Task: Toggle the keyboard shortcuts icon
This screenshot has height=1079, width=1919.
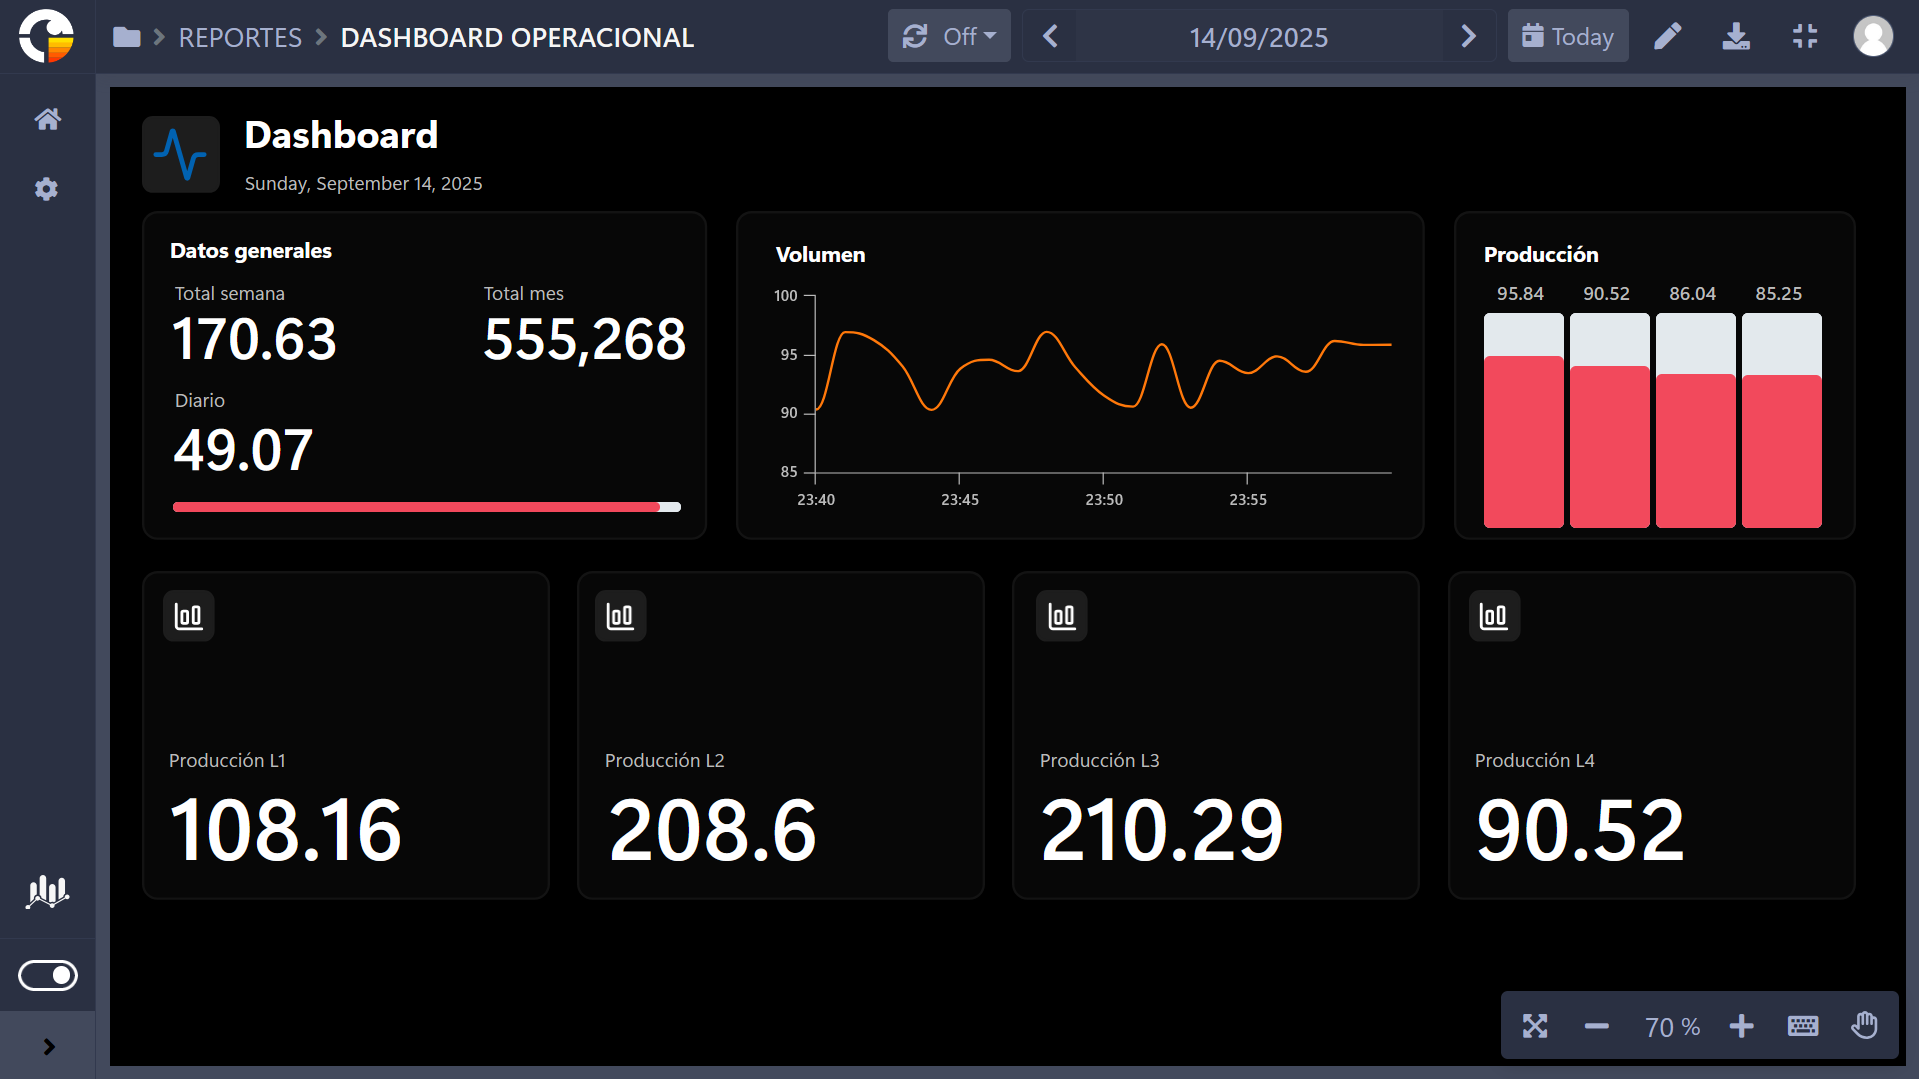Action: [1802, 1026]
